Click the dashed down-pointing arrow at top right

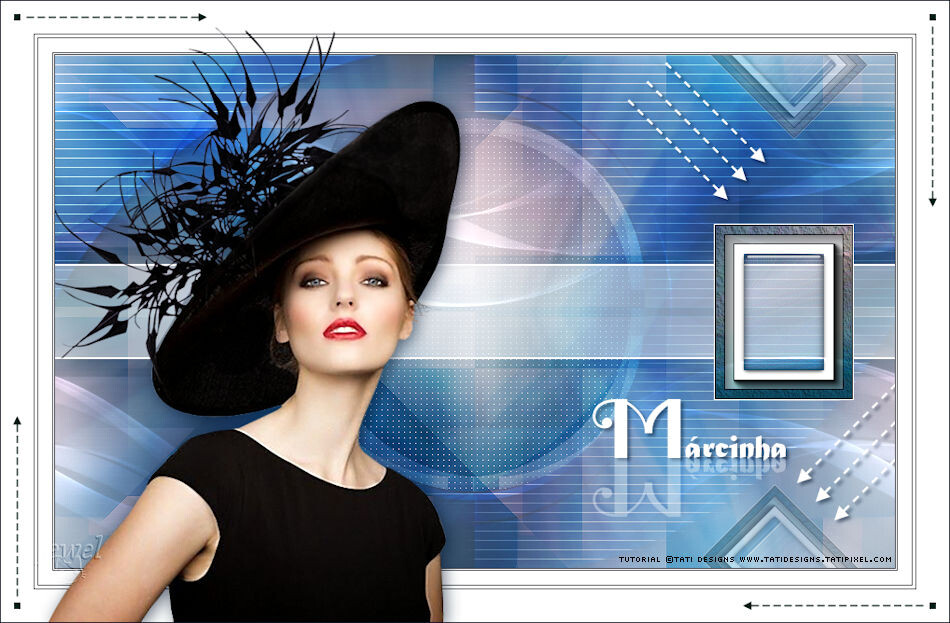931,114
